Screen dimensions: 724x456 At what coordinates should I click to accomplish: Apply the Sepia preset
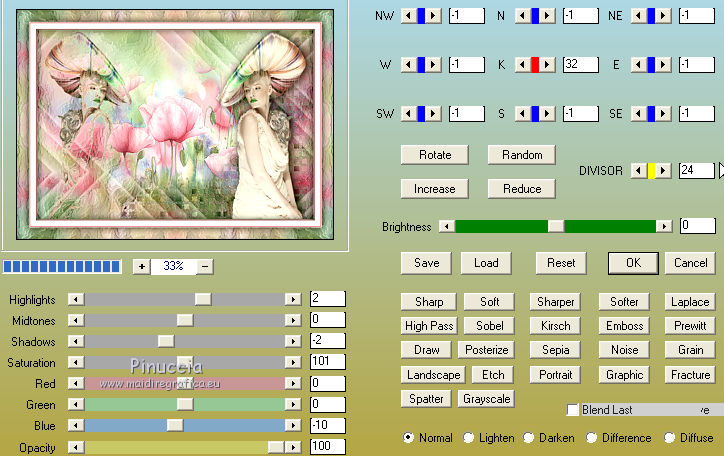(x=555, y=350)
